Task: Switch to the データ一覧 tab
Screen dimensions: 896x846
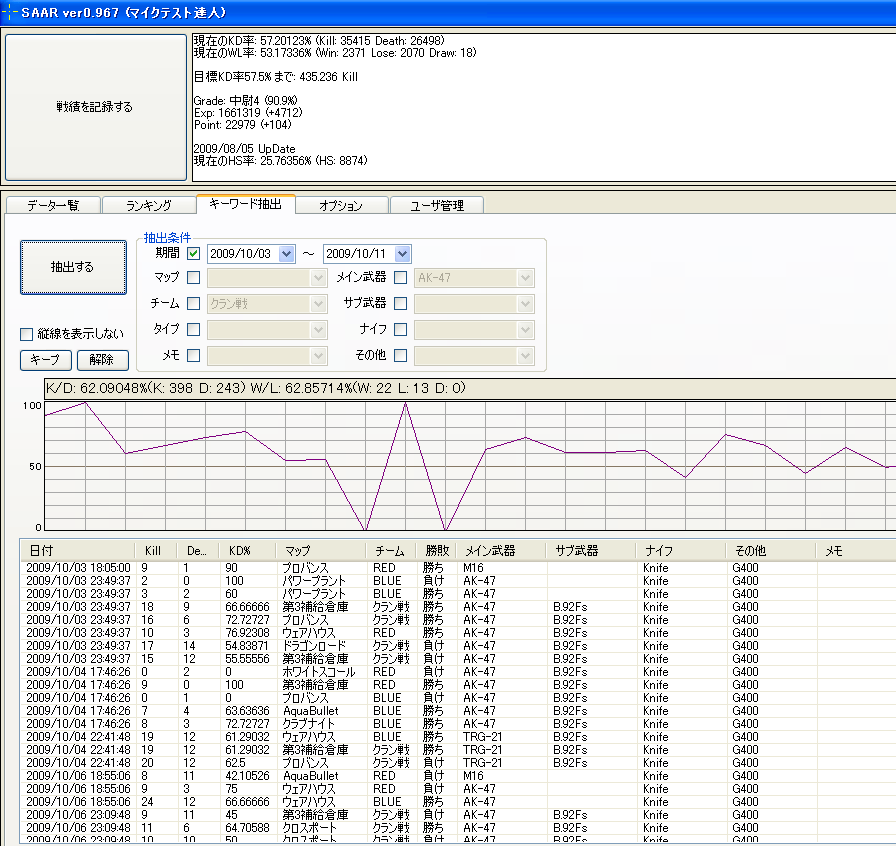Action: click(x=52, y=205)
